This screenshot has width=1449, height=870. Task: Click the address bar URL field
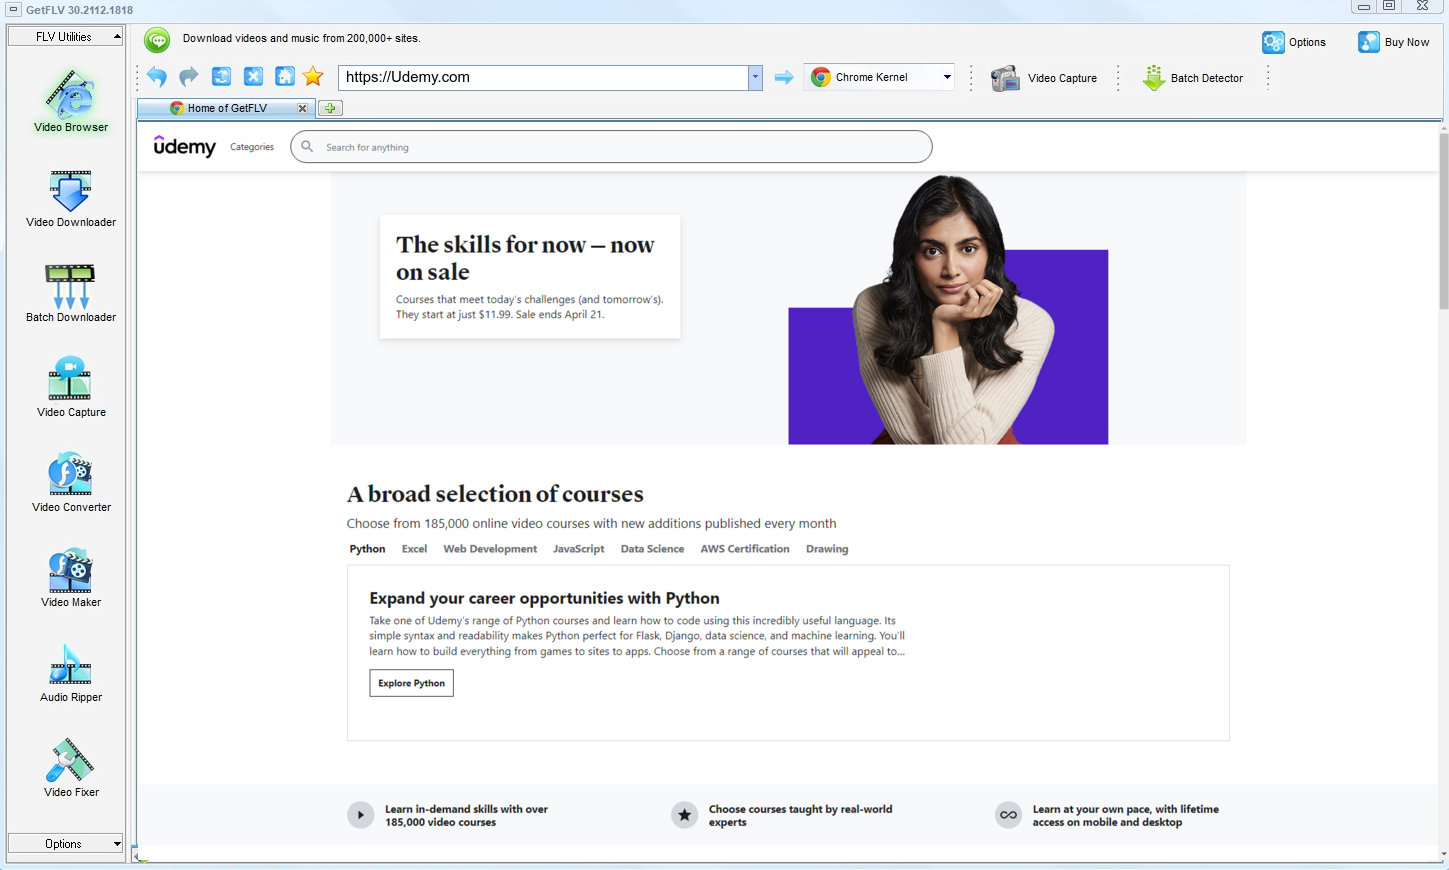pos(543,77)
